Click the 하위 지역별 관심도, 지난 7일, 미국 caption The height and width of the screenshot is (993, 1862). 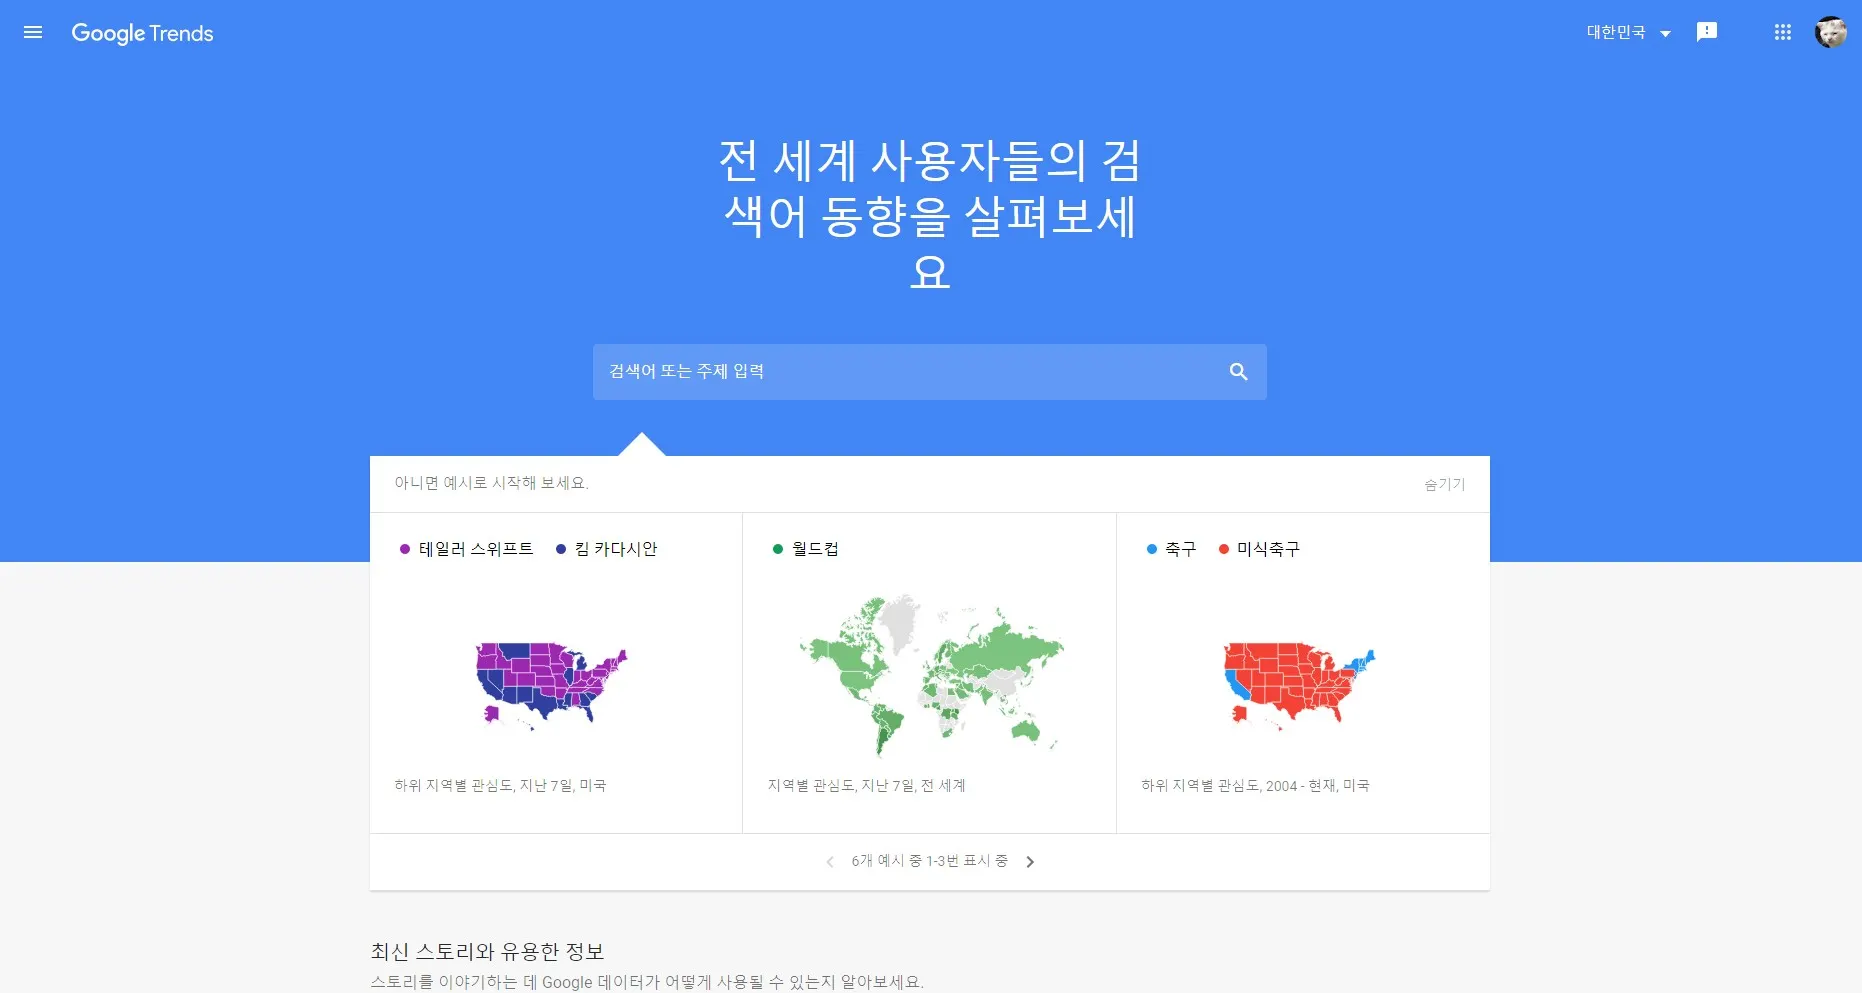pos(500,786)
